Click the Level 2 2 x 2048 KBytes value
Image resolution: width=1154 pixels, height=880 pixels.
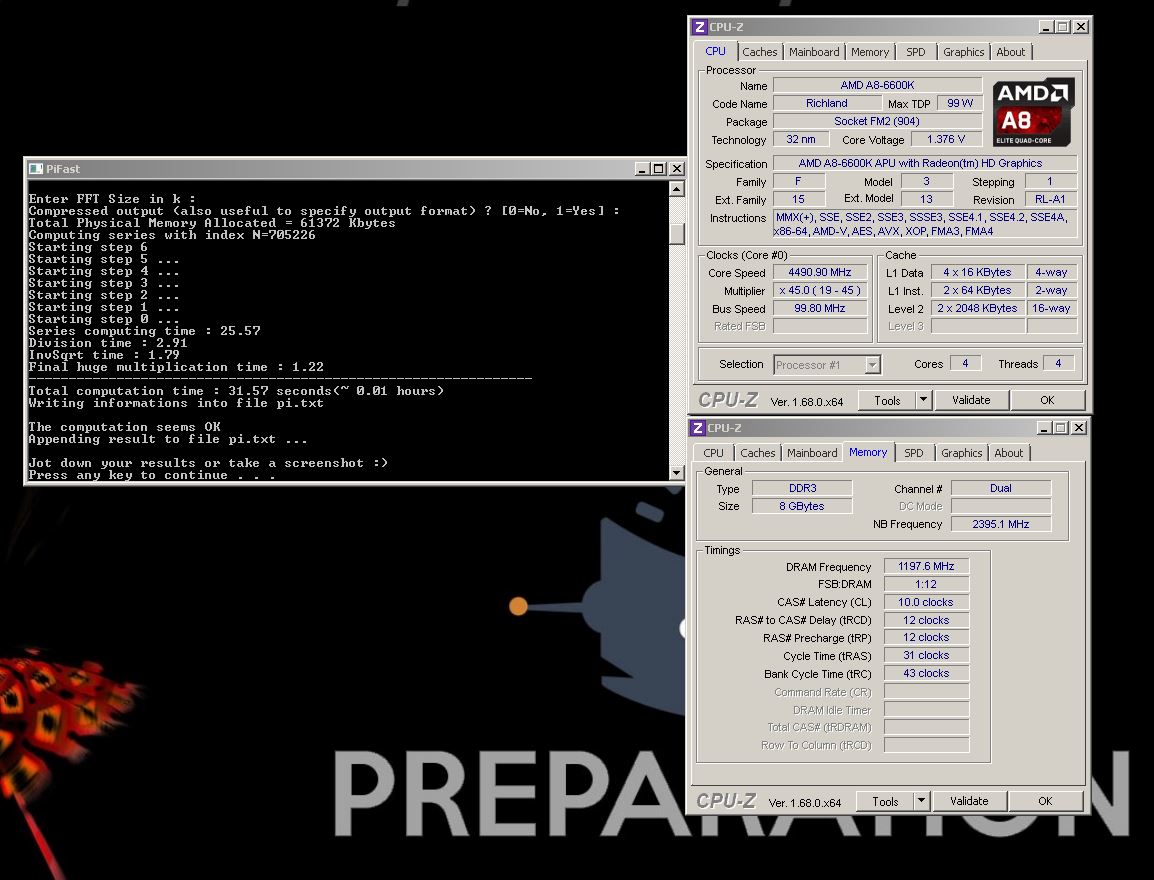tap(977, 308)
